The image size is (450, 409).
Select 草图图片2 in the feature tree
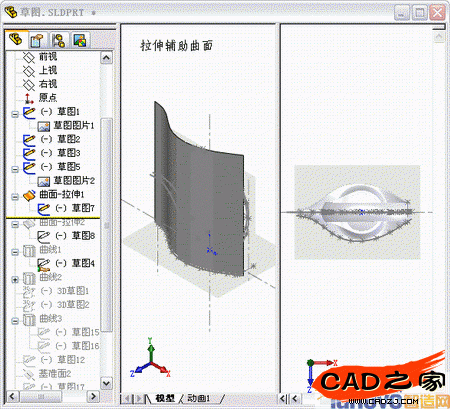(74, 181)
